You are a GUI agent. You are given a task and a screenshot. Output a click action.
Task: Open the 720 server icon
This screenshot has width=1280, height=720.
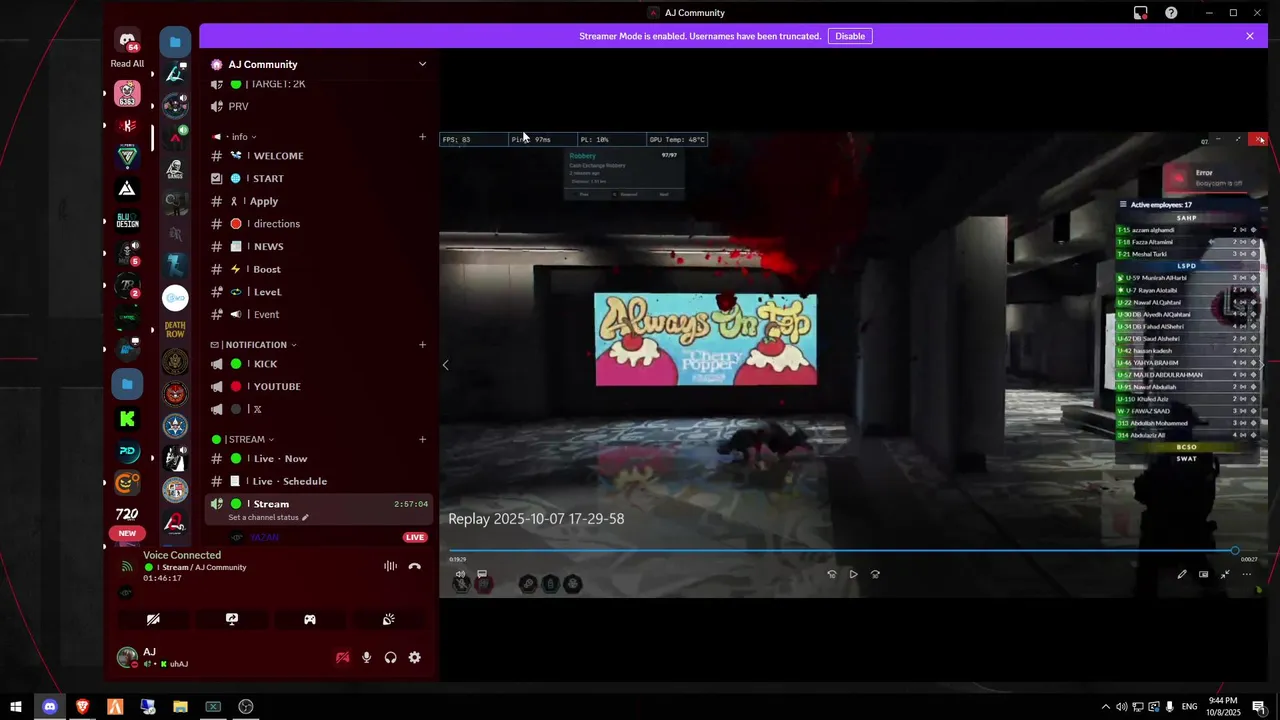point(127,514)
